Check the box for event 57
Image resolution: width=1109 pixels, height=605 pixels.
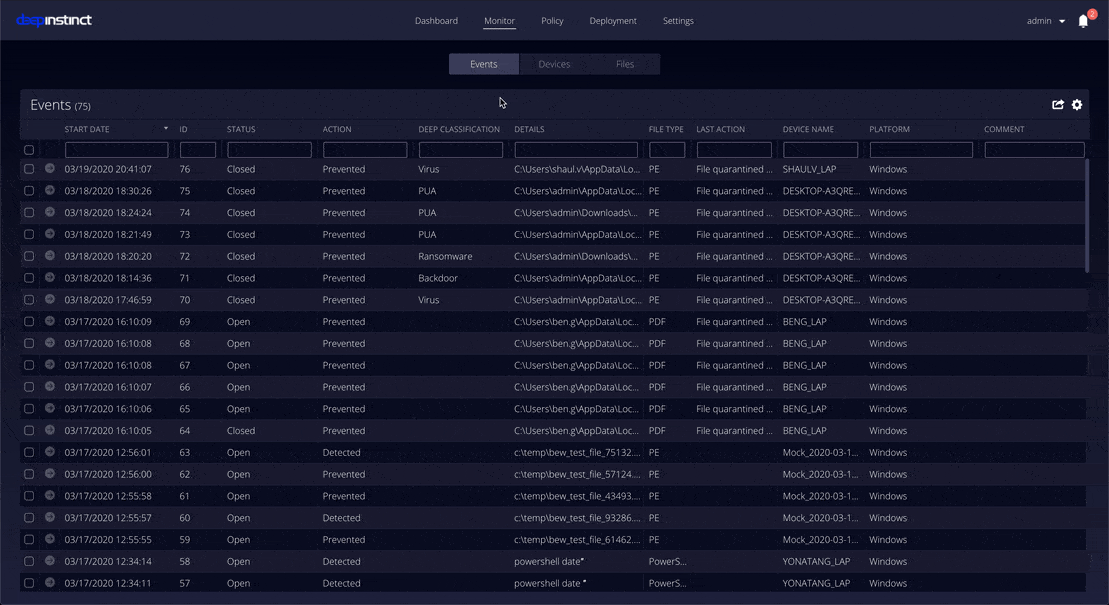(x=29, y=583)
